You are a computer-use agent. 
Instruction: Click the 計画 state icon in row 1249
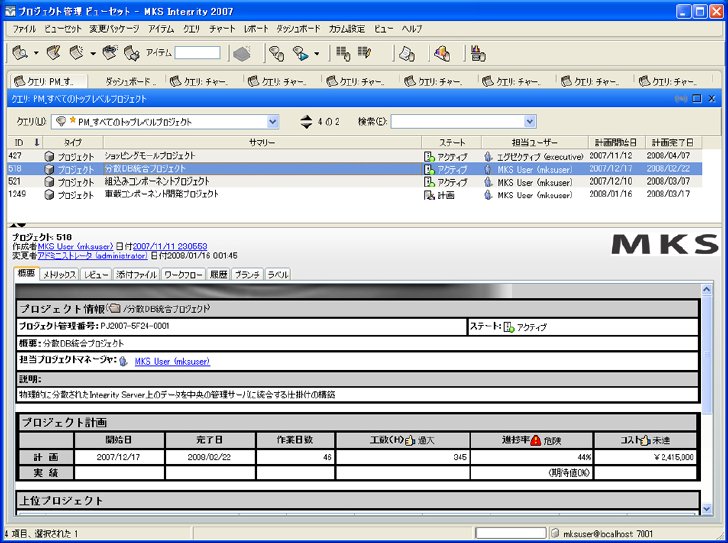[429, 195]
